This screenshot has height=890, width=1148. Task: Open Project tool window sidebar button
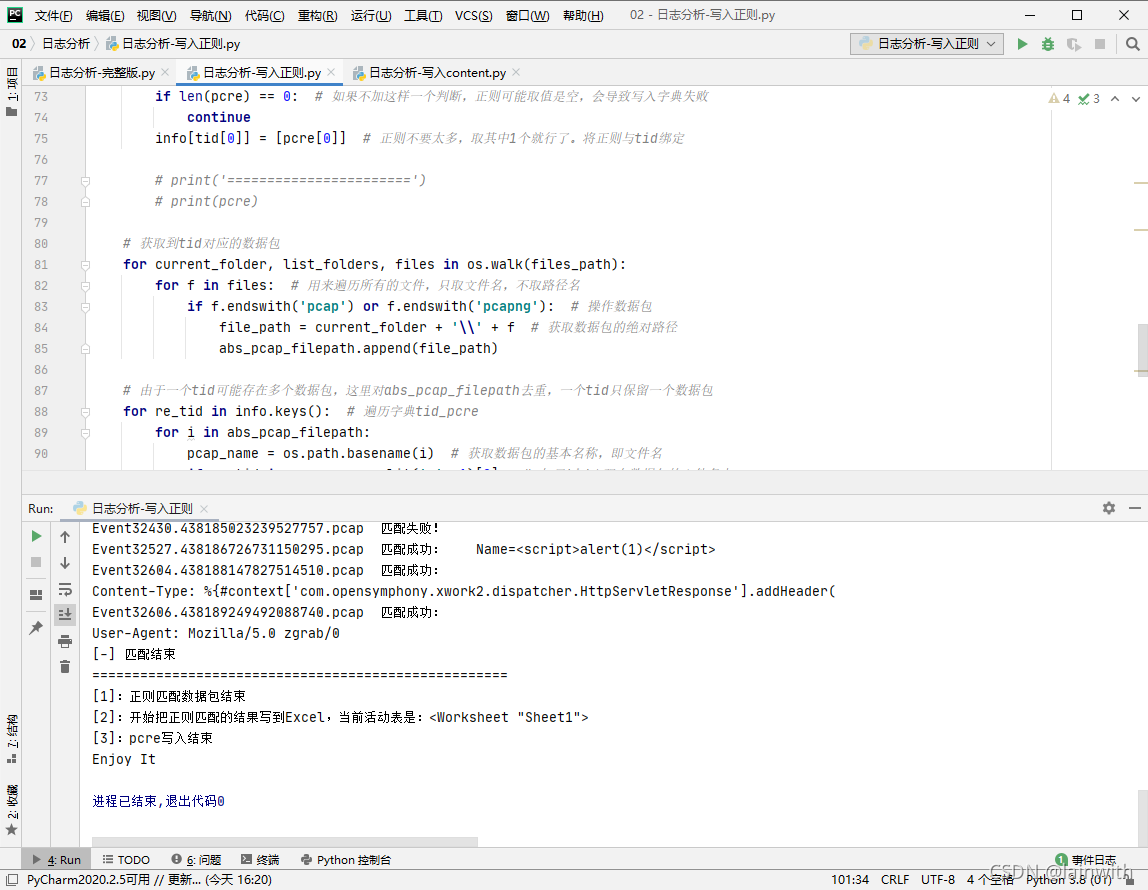11,91
